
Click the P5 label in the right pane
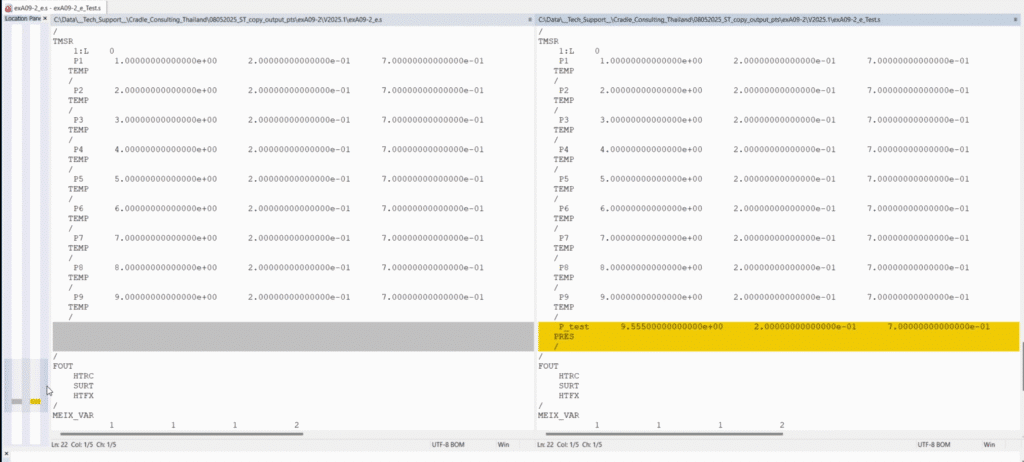tap(564, 179)
